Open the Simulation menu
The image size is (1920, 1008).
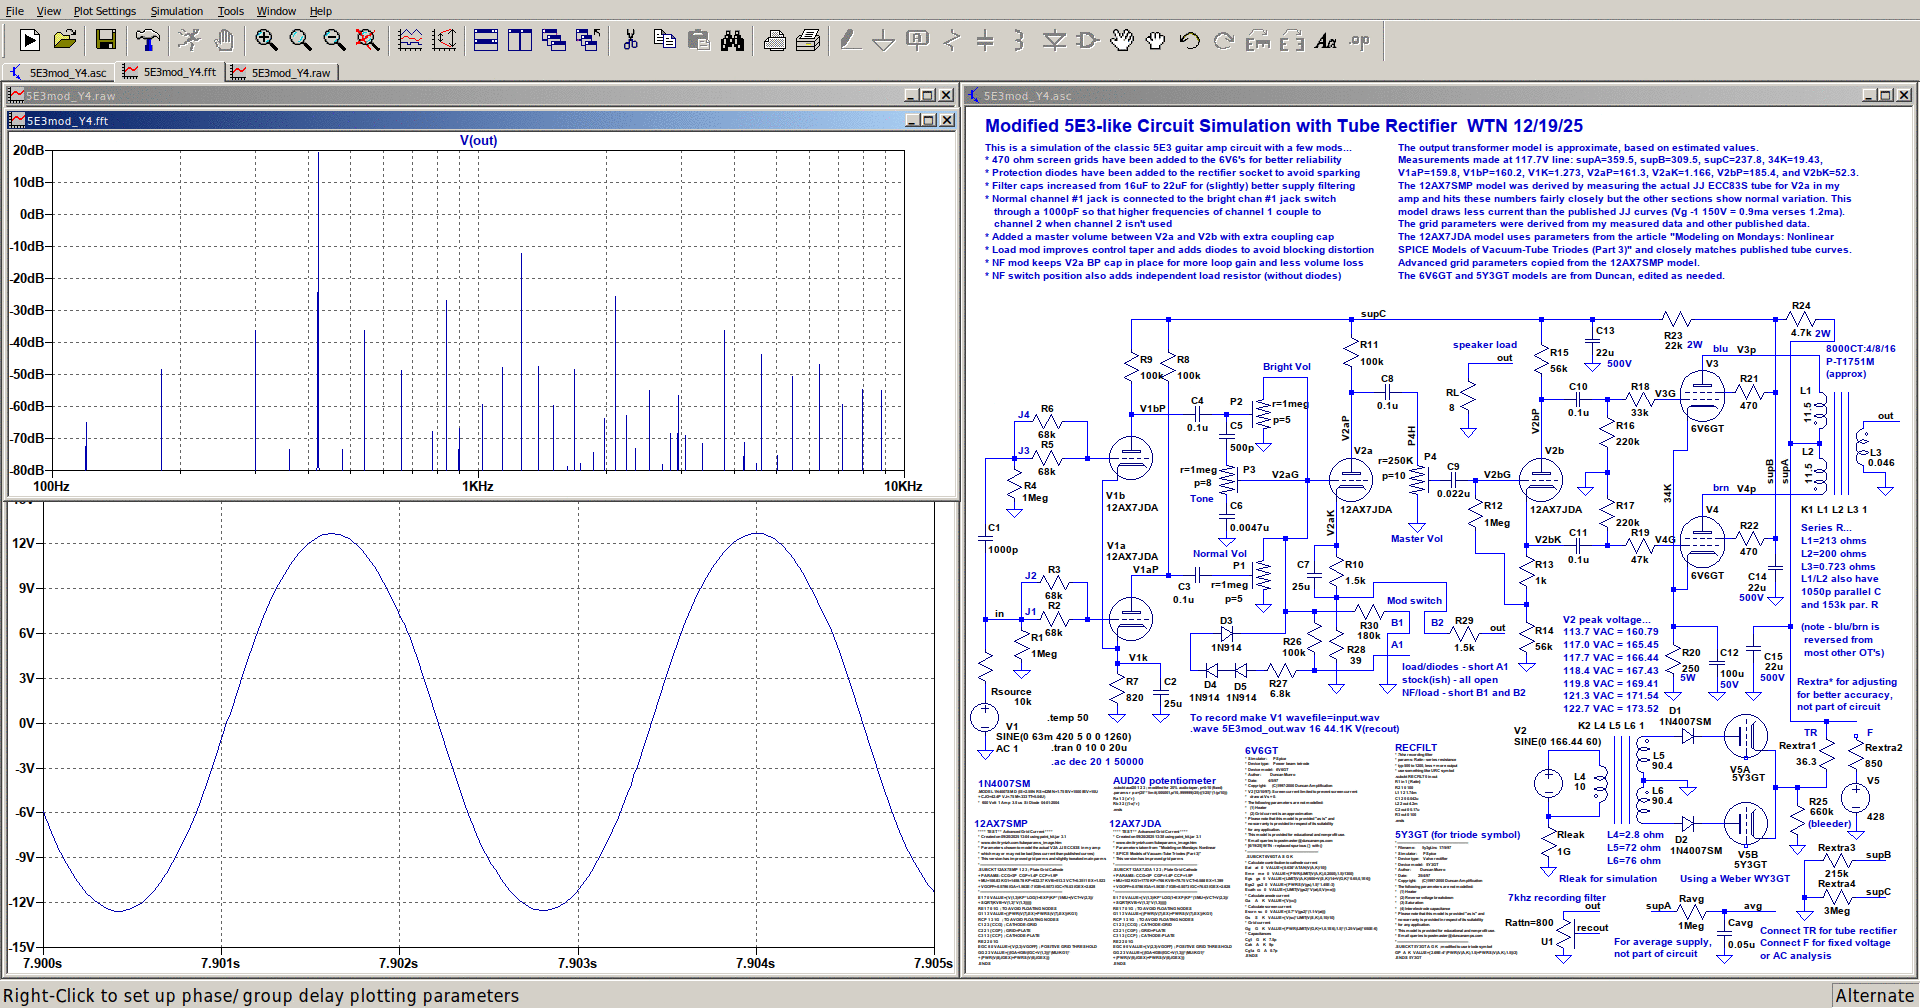coord(176,11)
